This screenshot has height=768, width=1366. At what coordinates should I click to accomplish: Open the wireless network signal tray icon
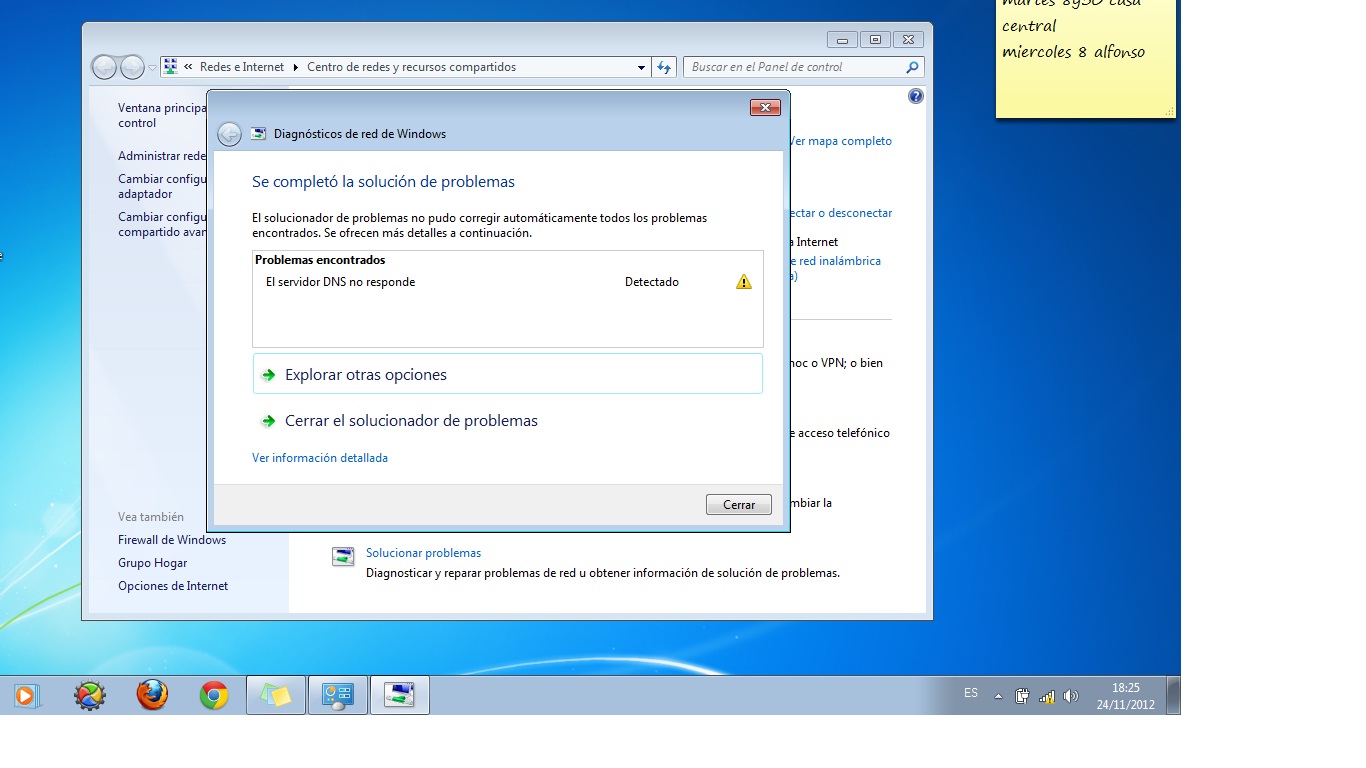click(x=1046, y=696)
